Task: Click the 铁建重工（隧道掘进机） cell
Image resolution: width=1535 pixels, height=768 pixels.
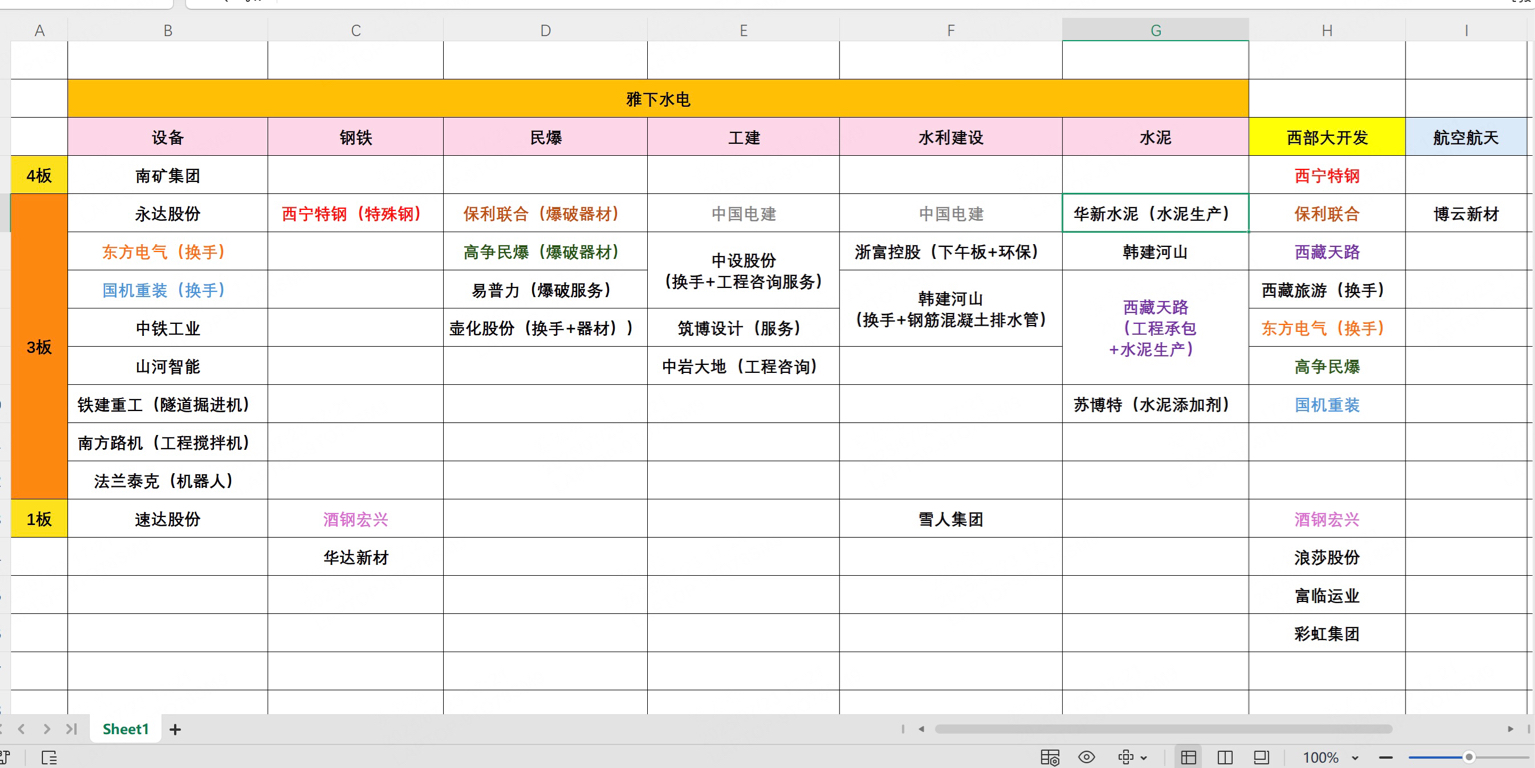Action: pos(168,404)
